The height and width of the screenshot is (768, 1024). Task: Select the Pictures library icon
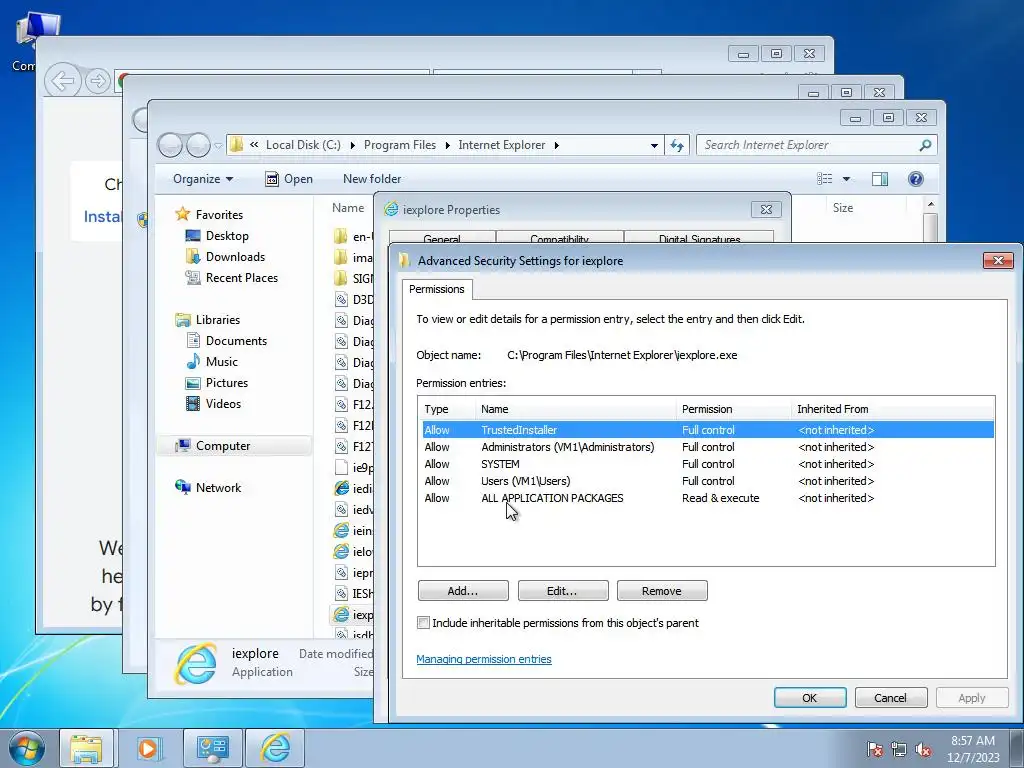193,383
